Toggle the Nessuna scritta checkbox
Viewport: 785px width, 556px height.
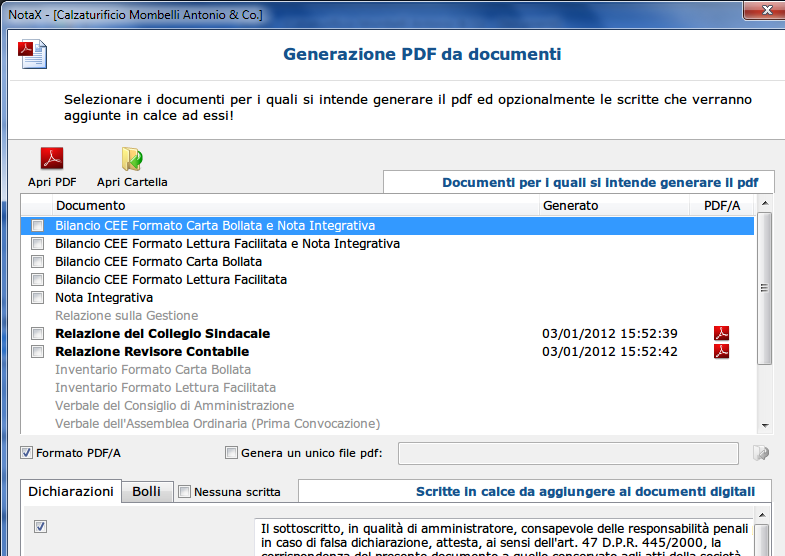[184, 492]
